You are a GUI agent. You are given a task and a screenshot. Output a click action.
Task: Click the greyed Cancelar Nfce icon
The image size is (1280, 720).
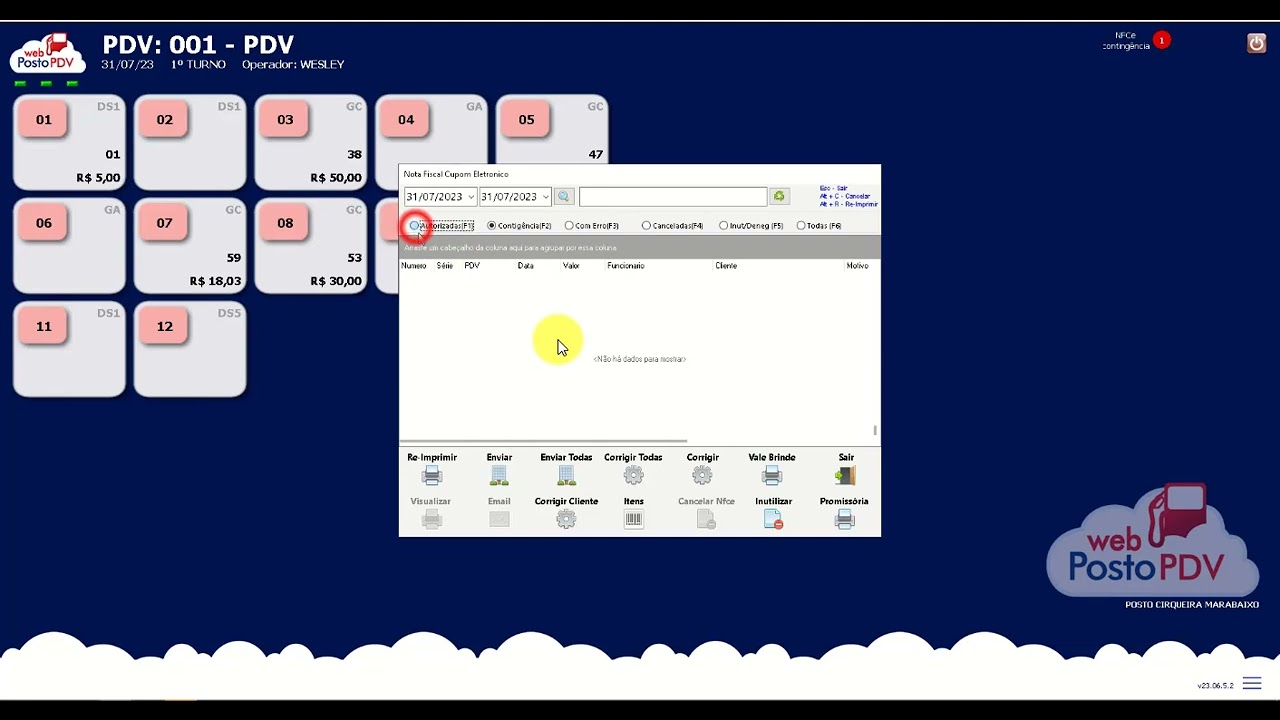coord(706,519)
